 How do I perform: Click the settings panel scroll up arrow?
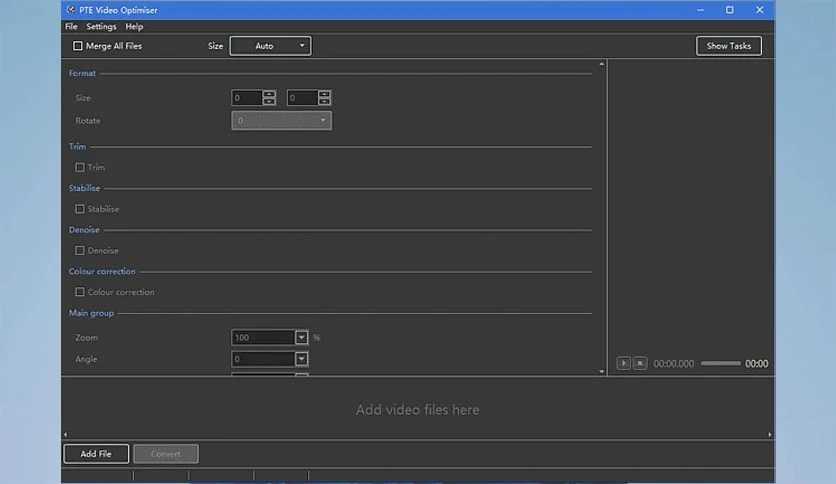[x=601, y=64]
